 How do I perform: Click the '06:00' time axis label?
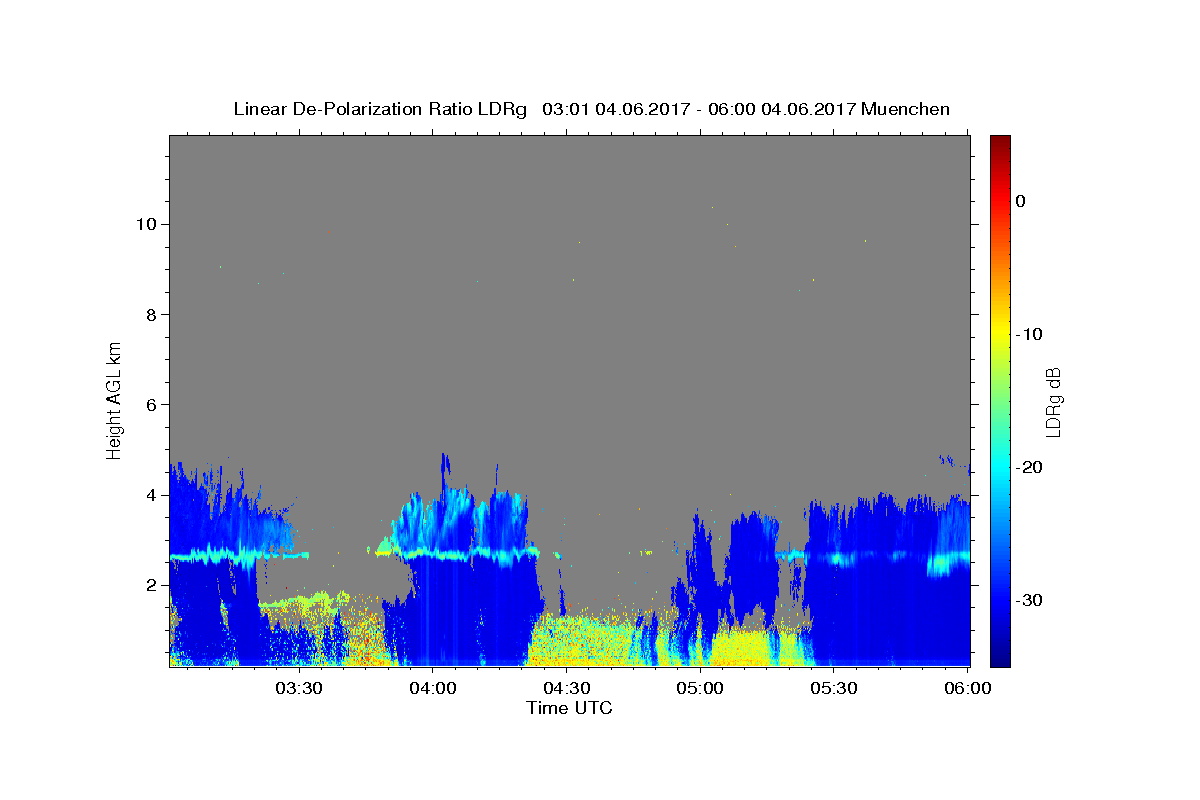pos(968,688)
